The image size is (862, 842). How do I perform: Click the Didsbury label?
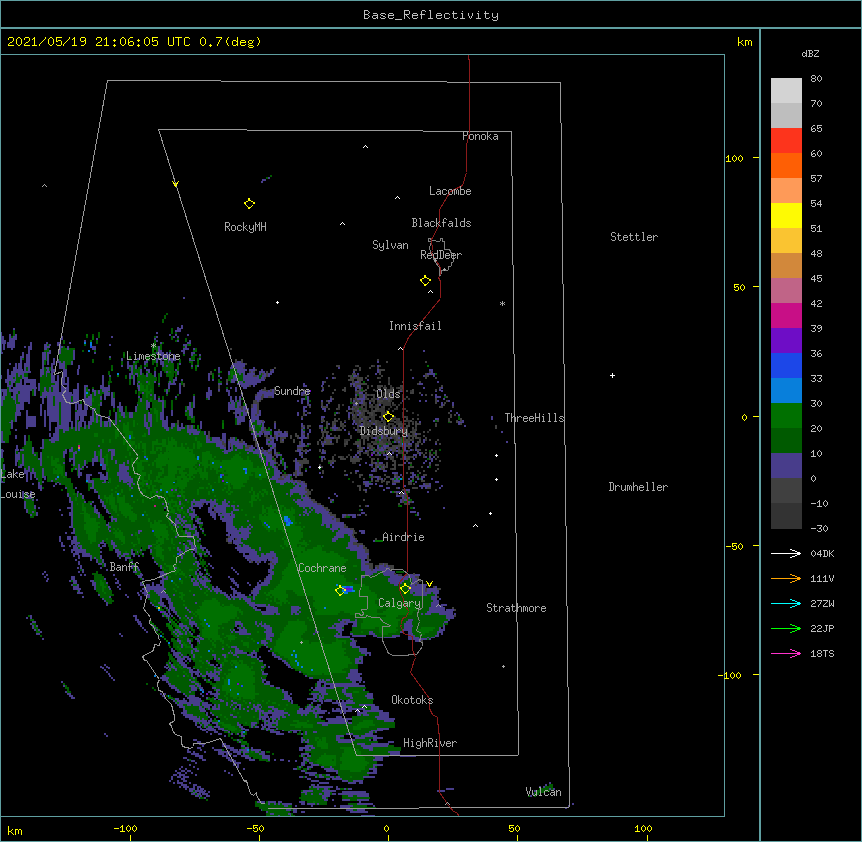click(384, 431)
